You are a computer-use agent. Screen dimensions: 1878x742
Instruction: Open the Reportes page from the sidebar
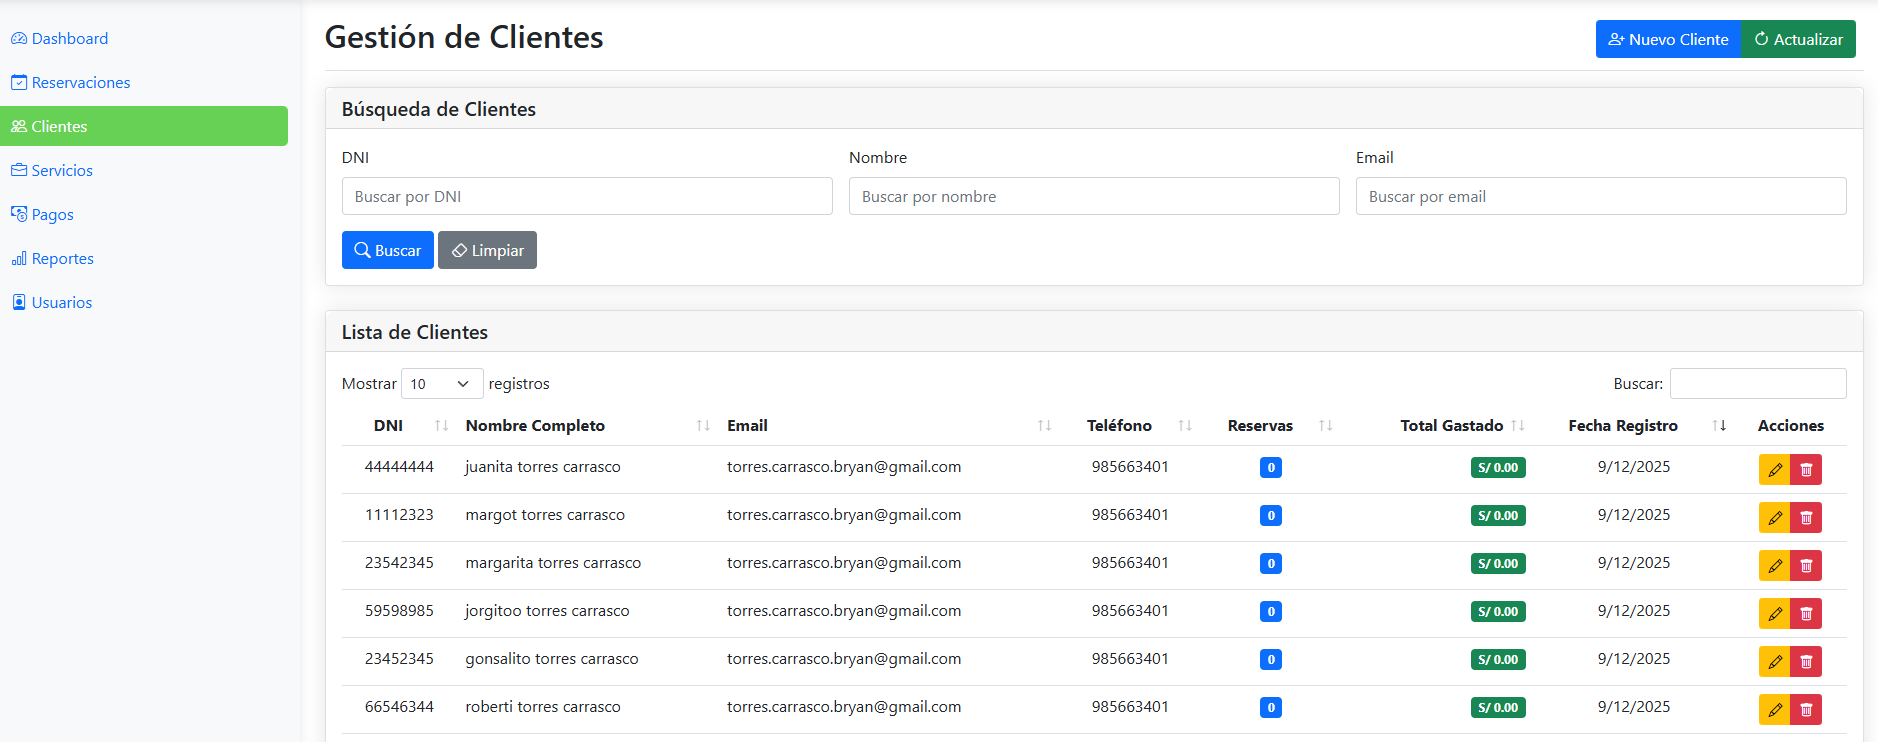click(x=62, y=259)
